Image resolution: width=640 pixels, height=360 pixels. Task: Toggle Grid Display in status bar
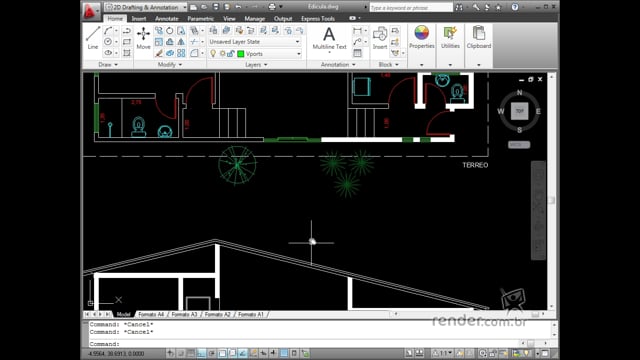pyautogui.click(x=191, y=353)
